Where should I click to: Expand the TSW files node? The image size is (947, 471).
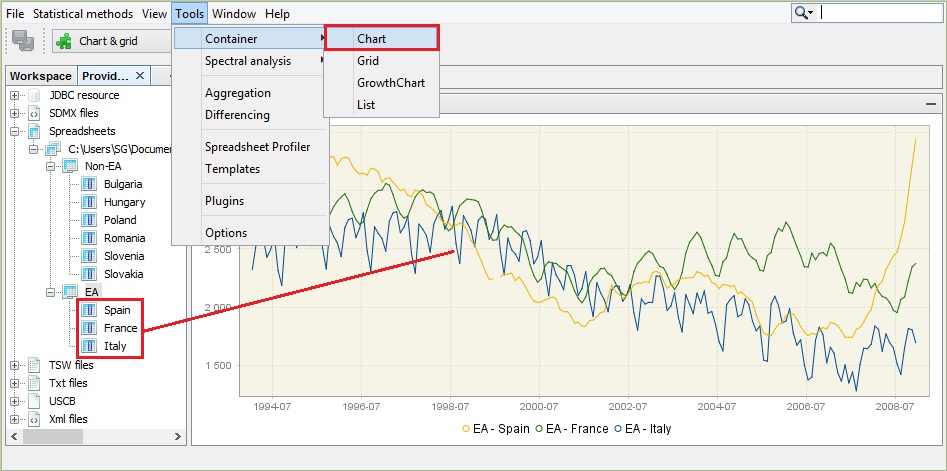point(15,365)
